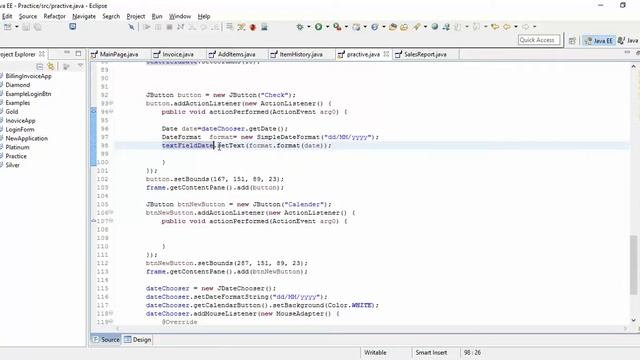Switch to the Design editor tab
This screenshot has height=360, width=640.
click(x=138, y=340)
